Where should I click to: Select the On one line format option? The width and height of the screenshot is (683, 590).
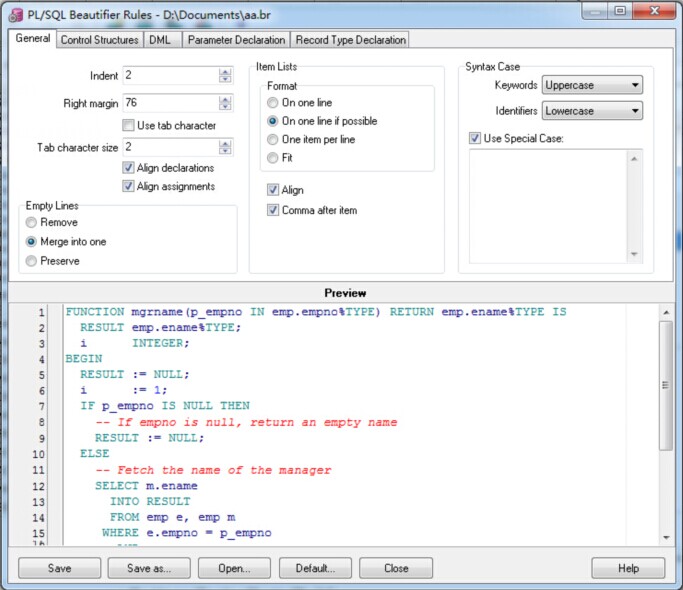[x=272, y=102]
